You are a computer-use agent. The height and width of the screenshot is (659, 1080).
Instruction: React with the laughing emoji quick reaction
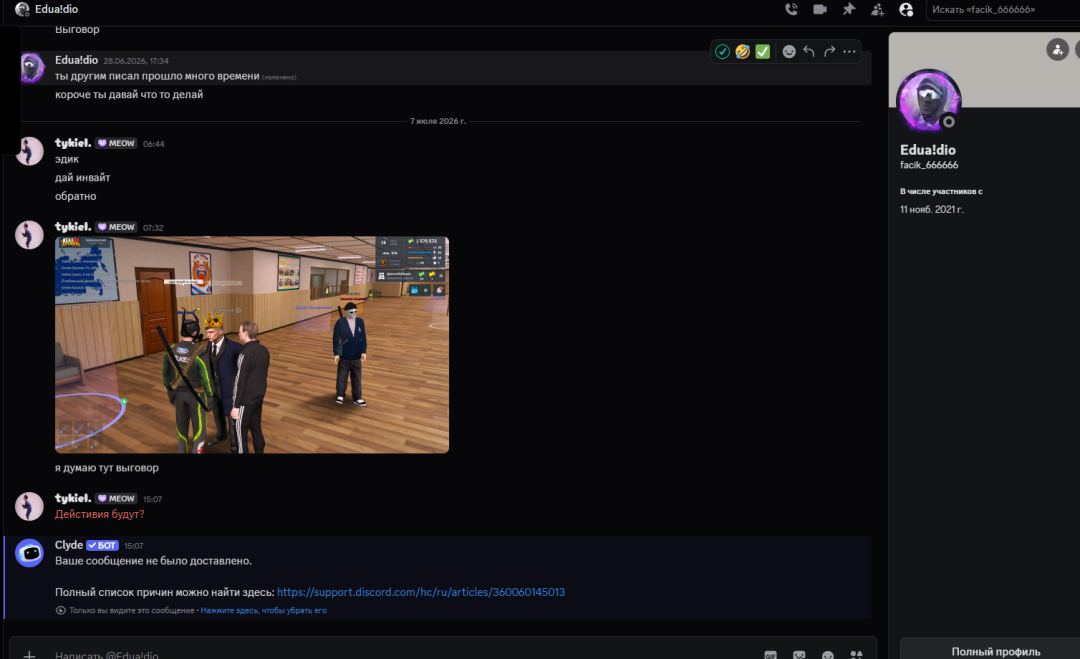pyautogui.click(x=742, y=52)
